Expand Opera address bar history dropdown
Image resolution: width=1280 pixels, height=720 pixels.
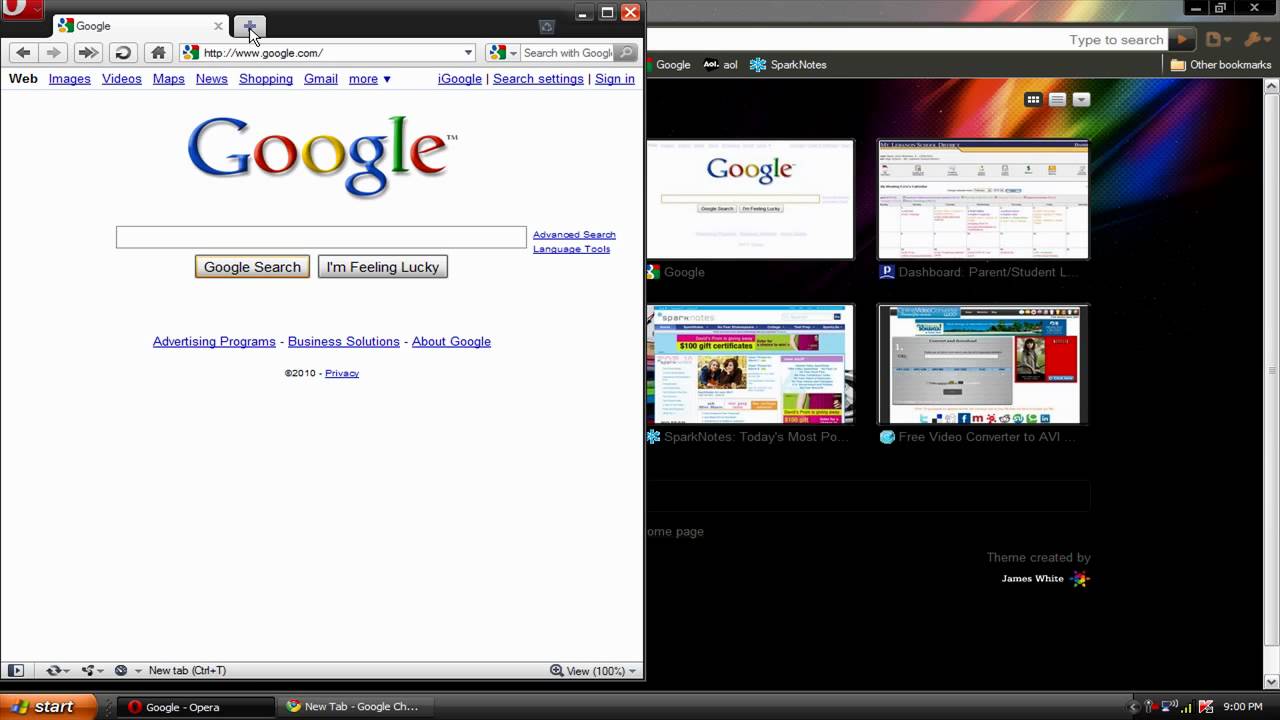pos(468,53)
